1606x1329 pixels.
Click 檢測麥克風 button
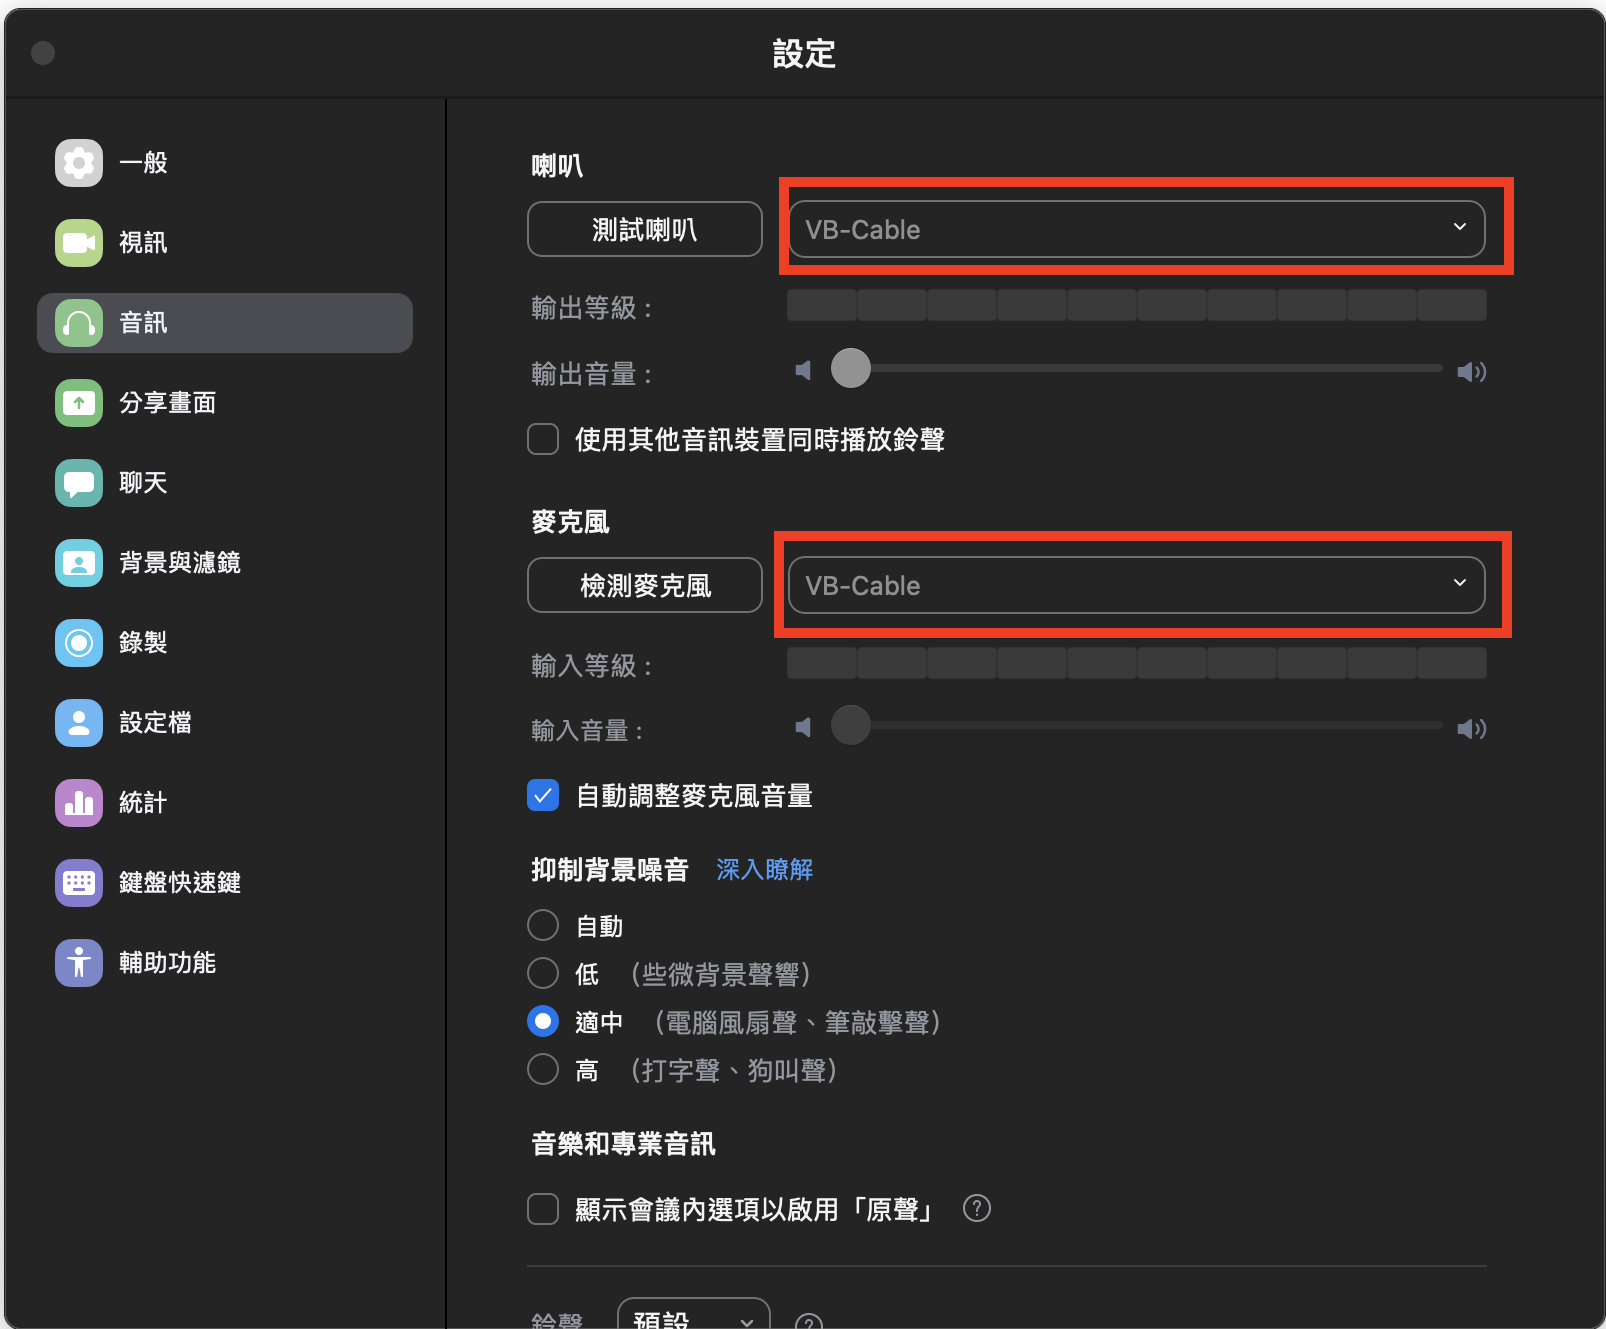(x=645, y=585)
